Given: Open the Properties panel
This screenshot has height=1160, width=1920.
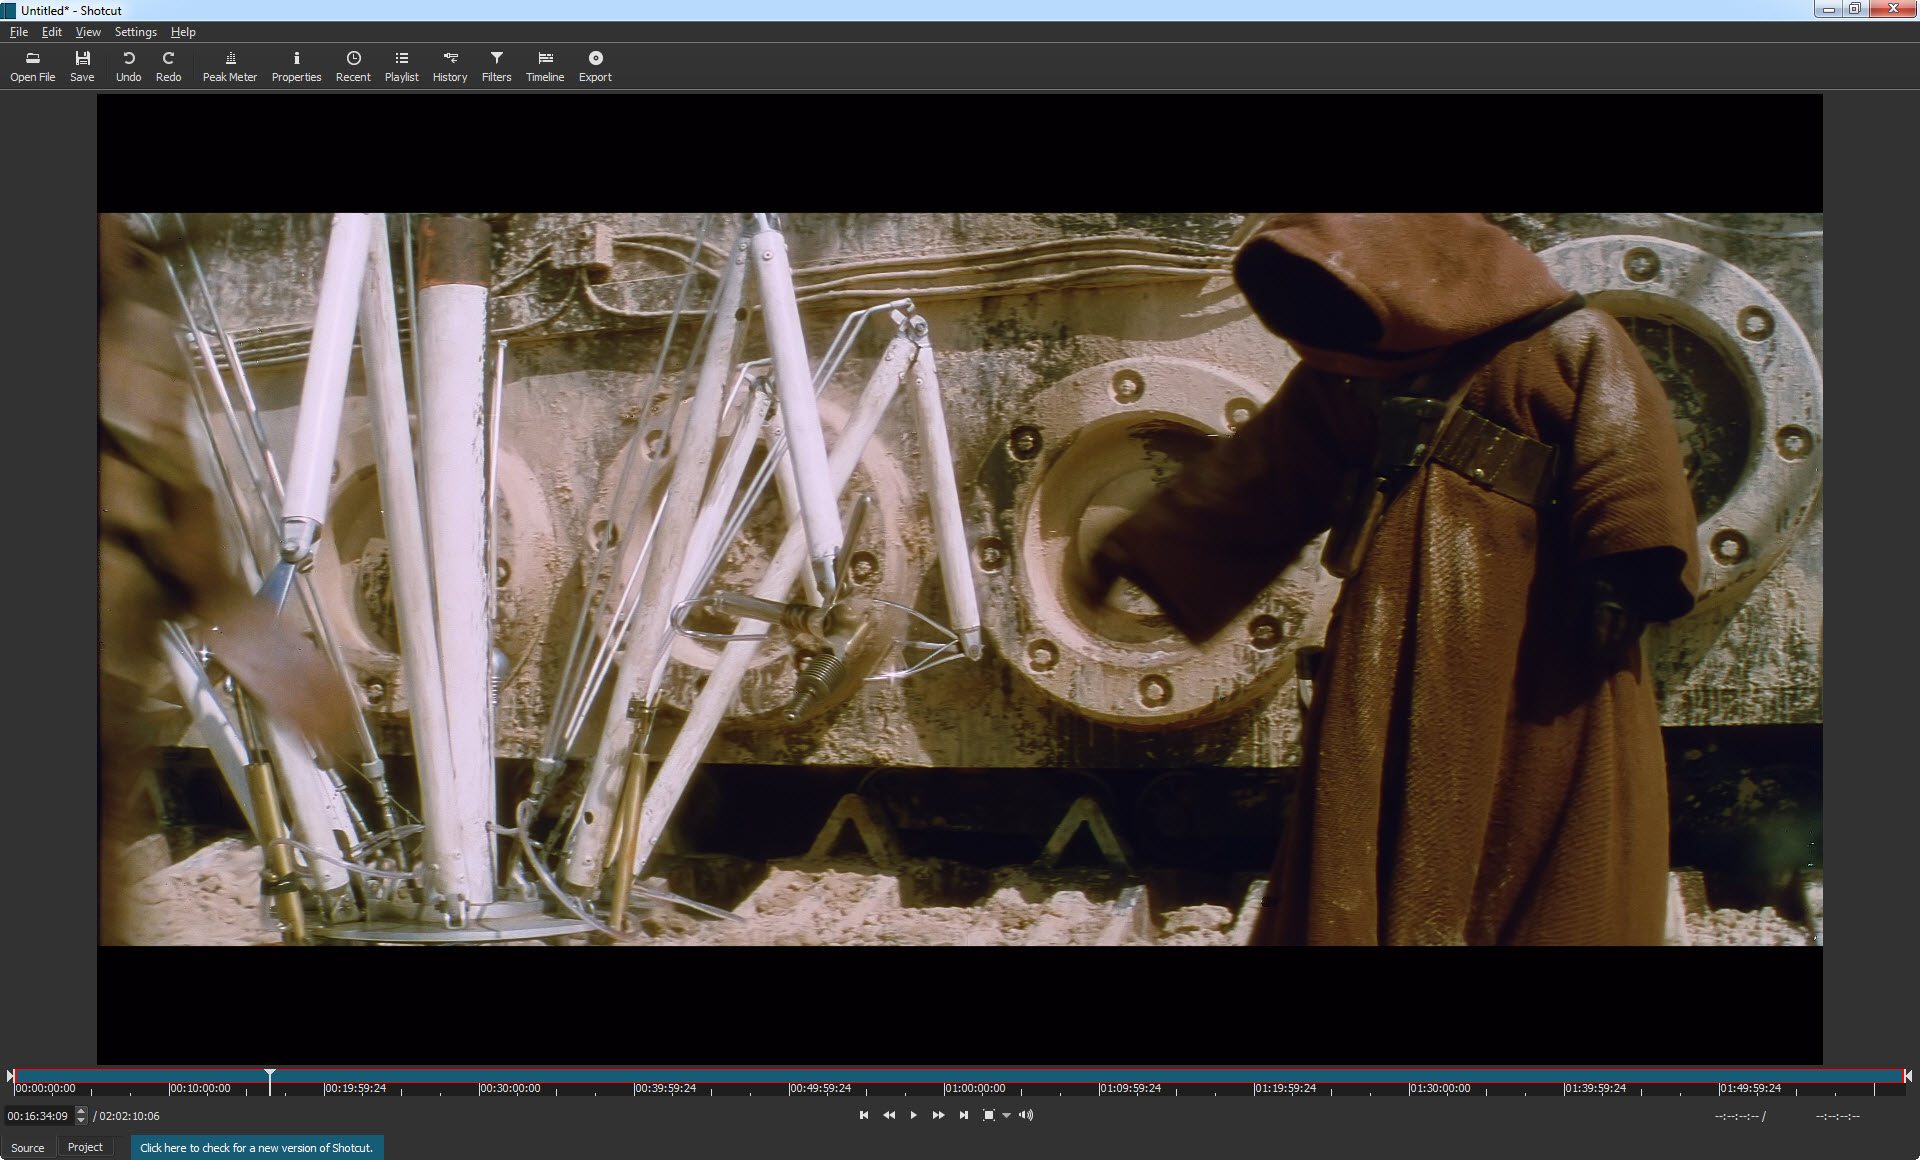Looking at the screenshot, I should [x=296, y=66].
